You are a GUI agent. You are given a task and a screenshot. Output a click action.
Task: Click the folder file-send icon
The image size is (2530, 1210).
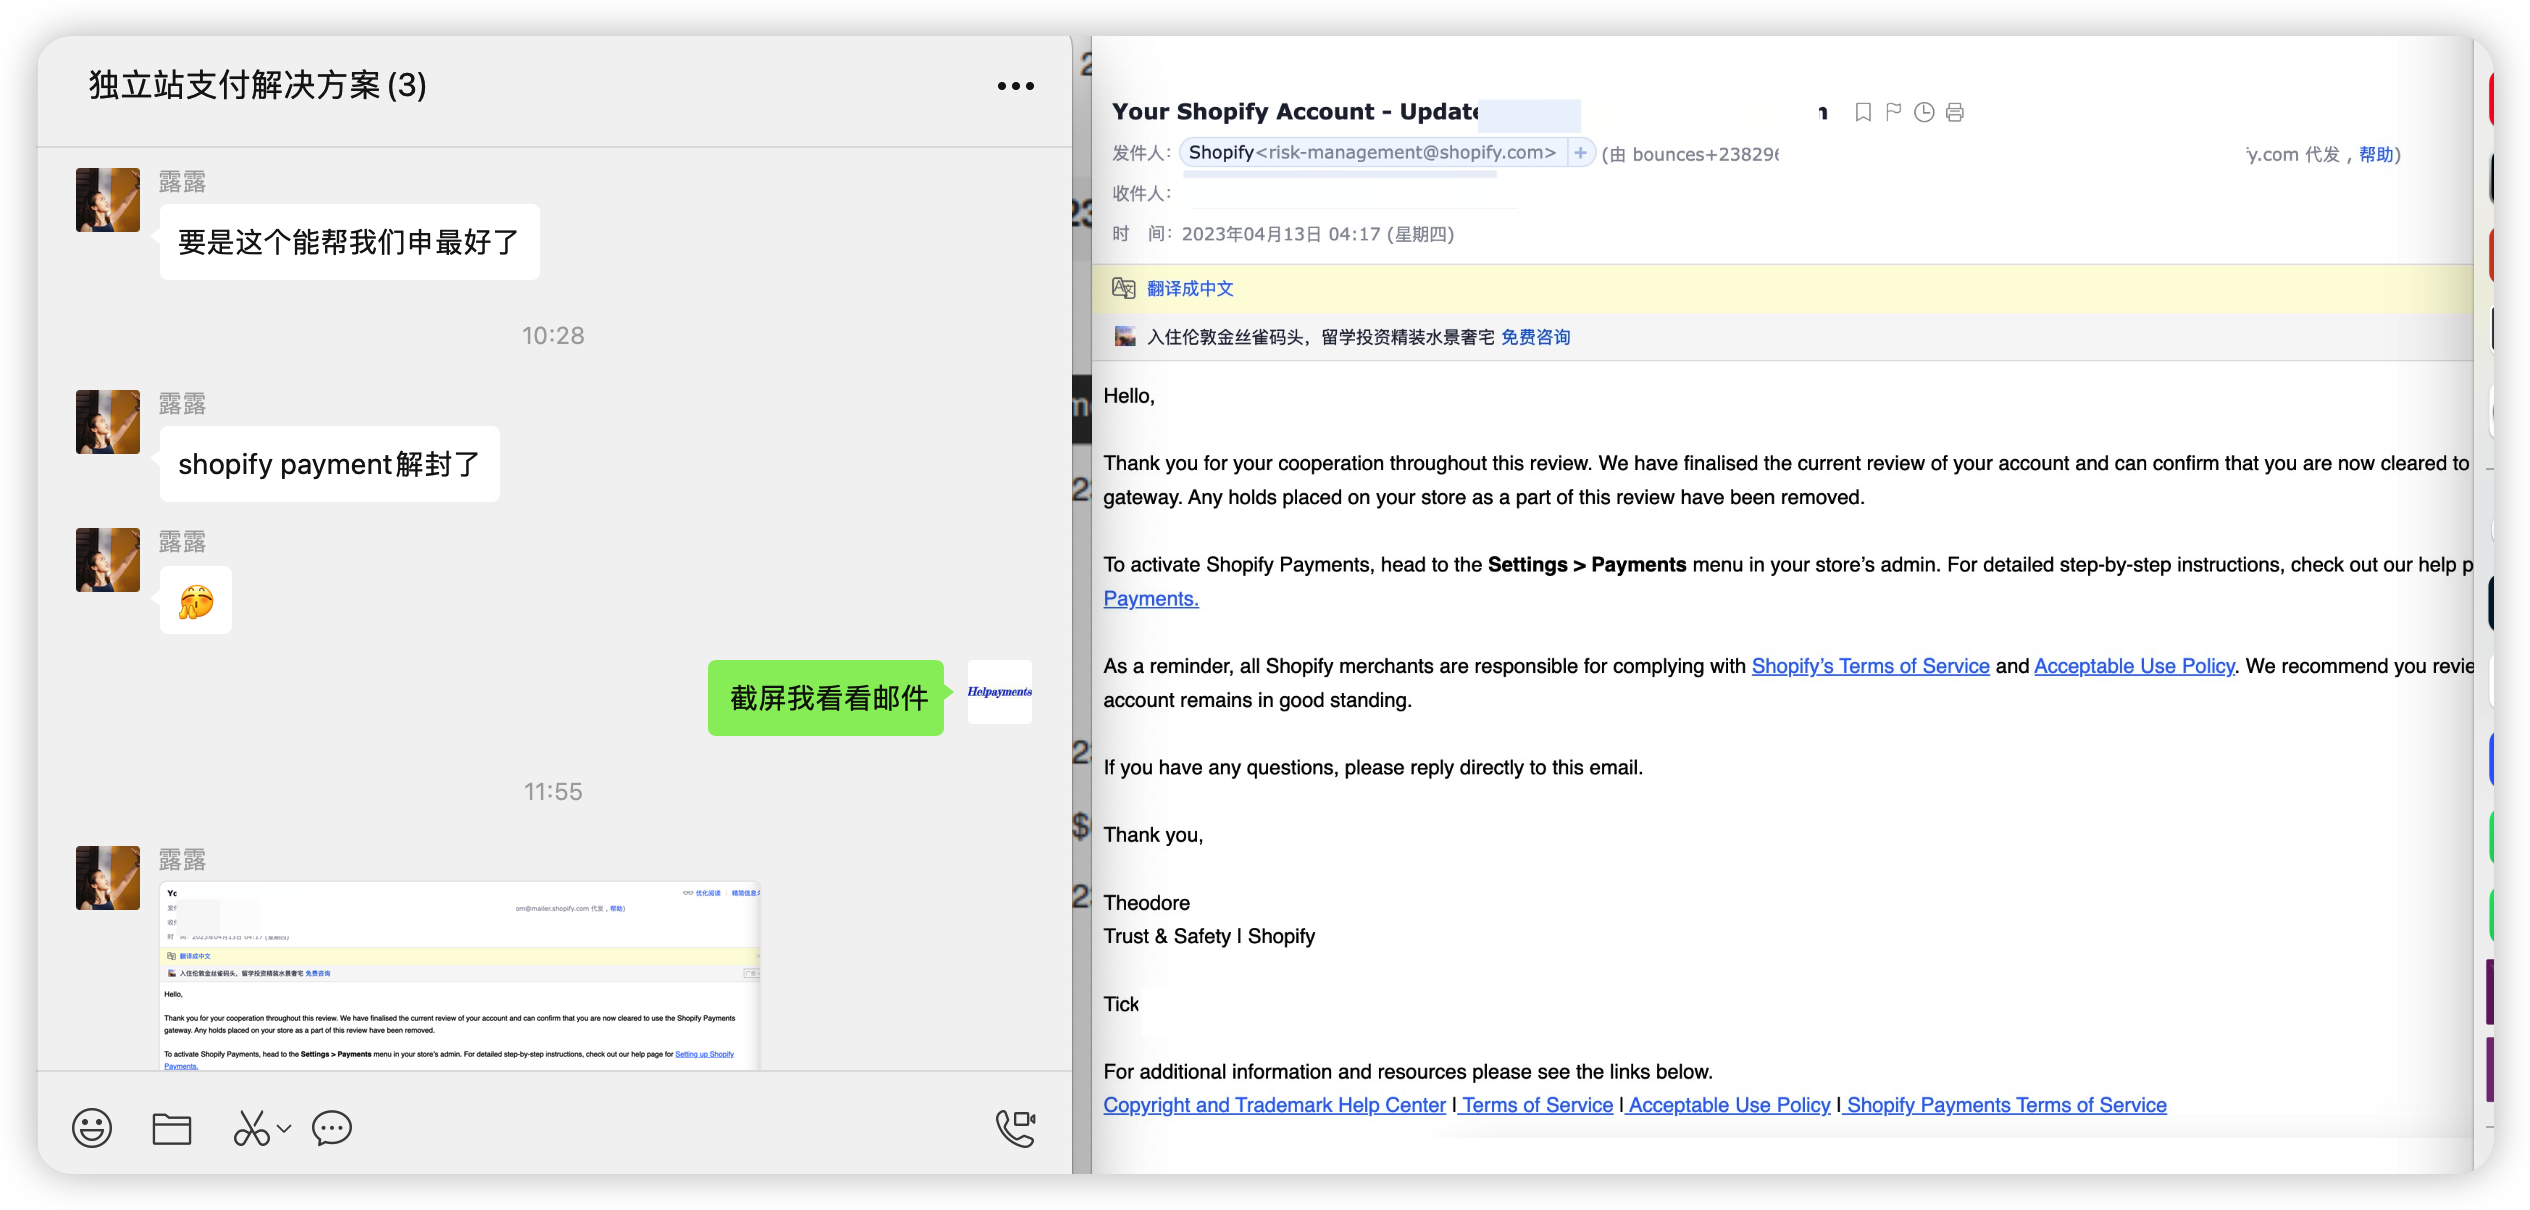click(x=172, y=1128)
